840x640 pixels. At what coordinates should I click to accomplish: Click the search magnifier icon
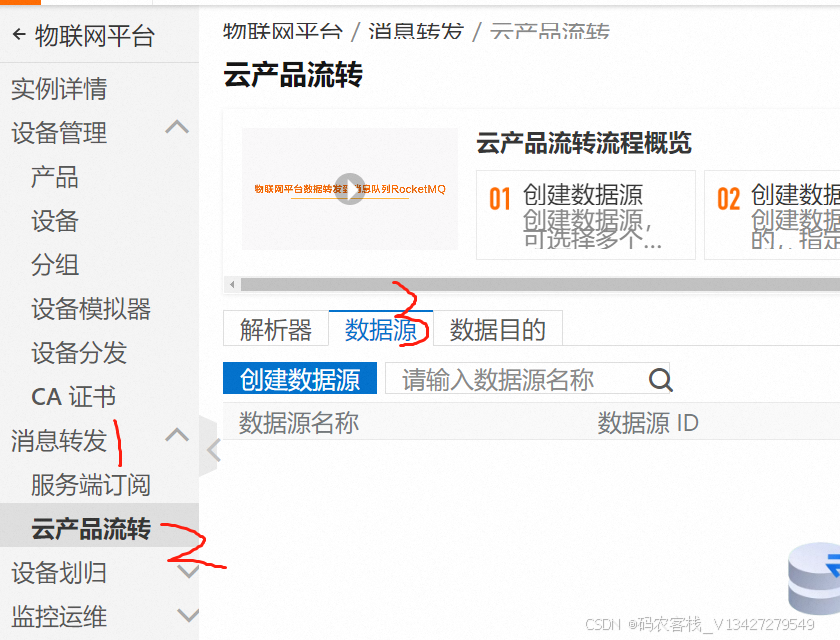(x=660, y=380)
